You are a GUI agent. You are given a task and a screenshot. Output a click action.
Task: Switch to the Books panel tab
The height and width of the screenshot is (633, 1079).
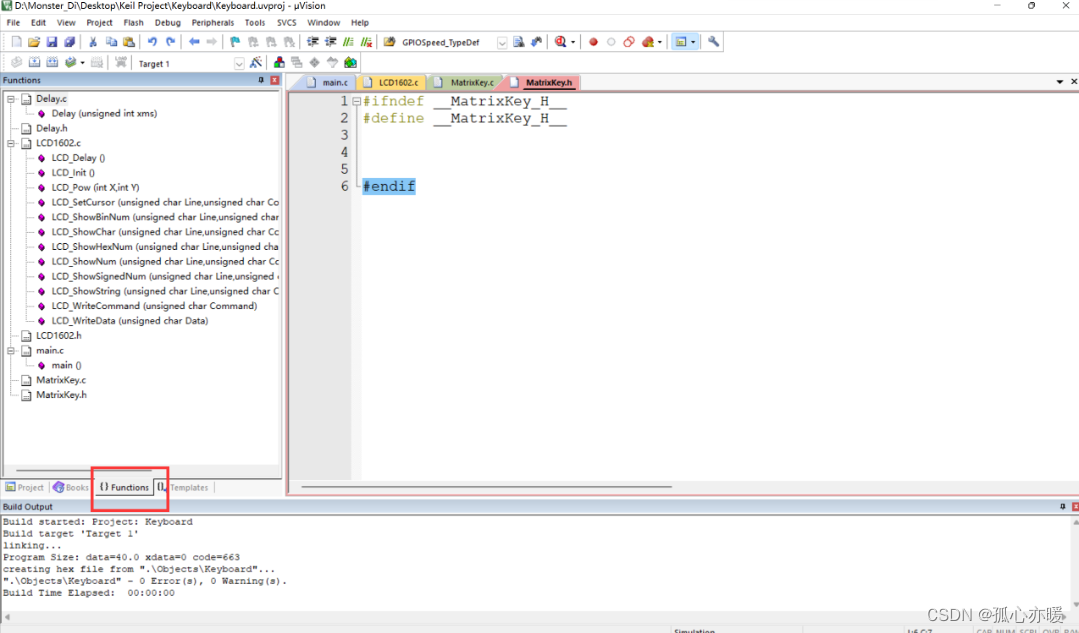point(71,487)
